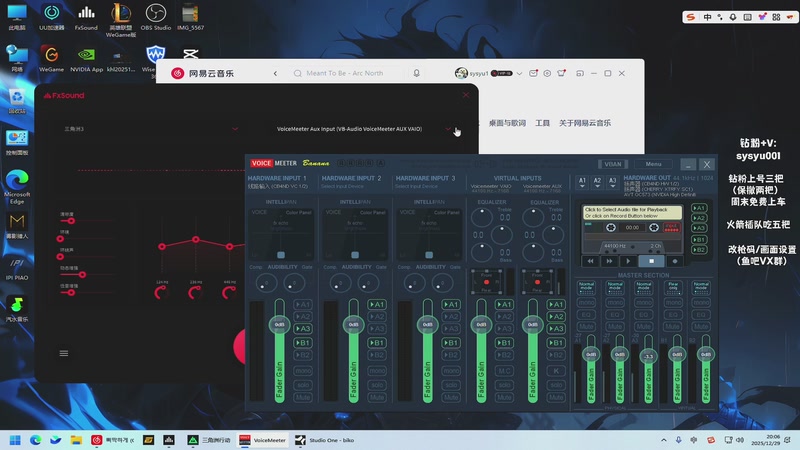Viewport: 800px width, 450px height.
Task: Toggle B2 routing next to the cassette recorder
Action: click(699, 249)
